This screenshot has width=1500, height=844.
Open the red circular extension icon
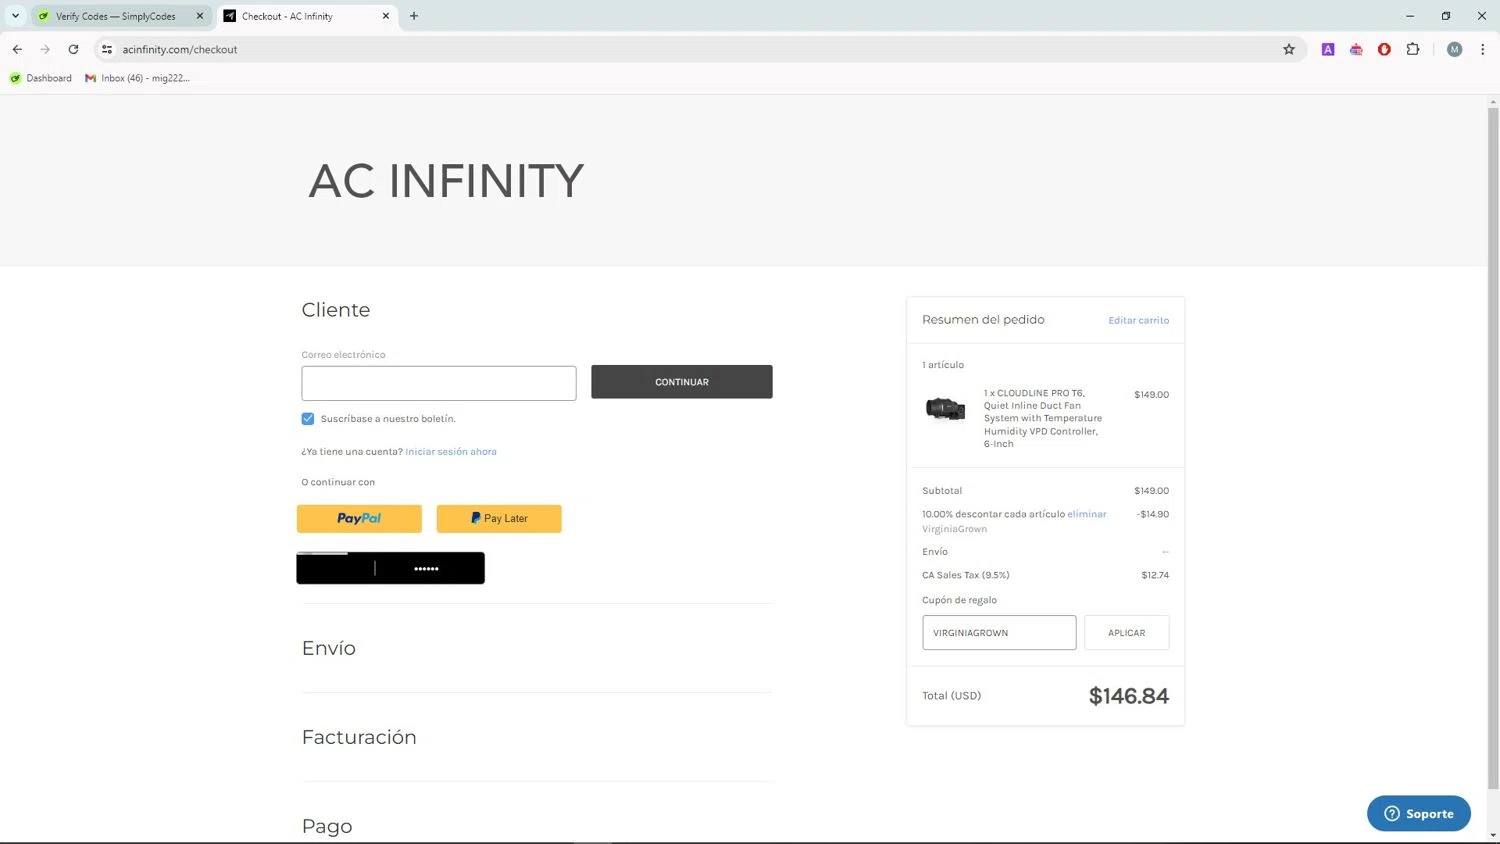pos(1384,49)
